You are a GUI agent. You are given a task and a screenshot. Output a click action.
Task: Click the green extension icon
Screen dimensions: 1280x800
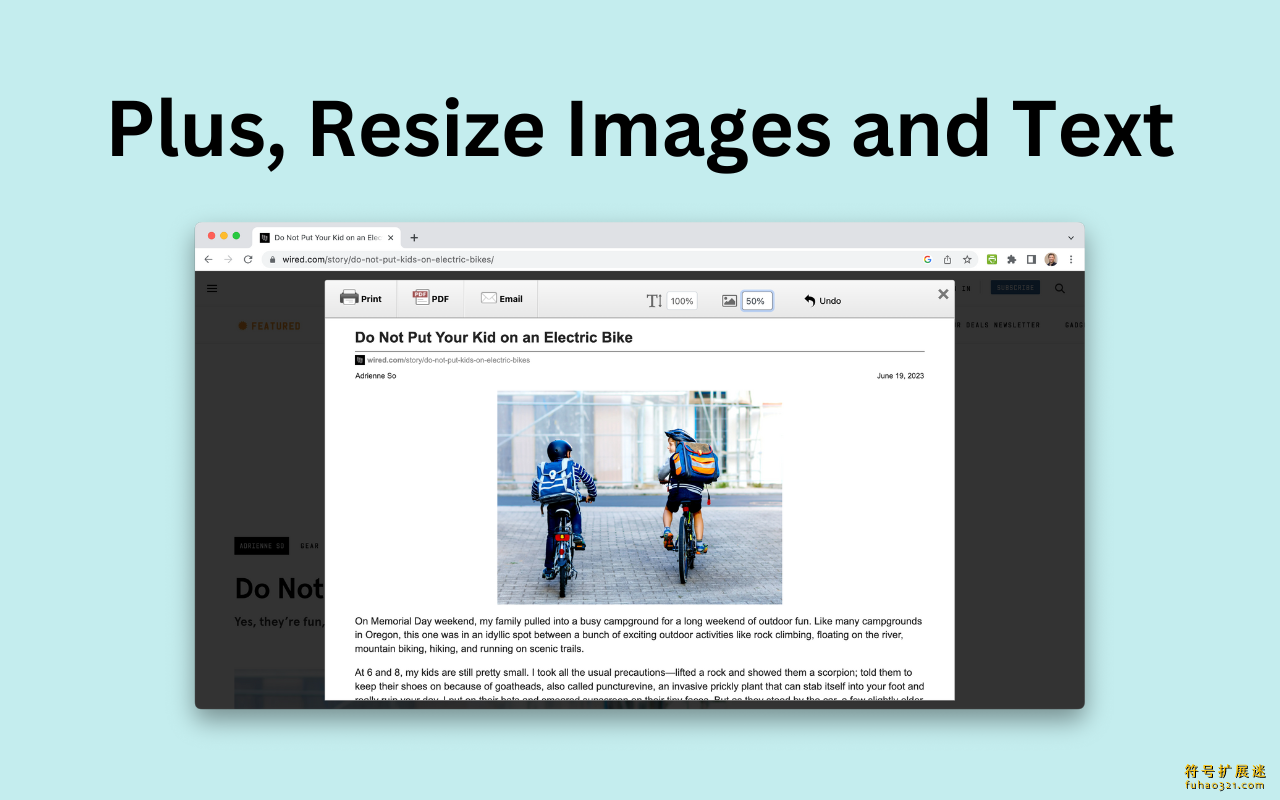click(x=992, y=259)
